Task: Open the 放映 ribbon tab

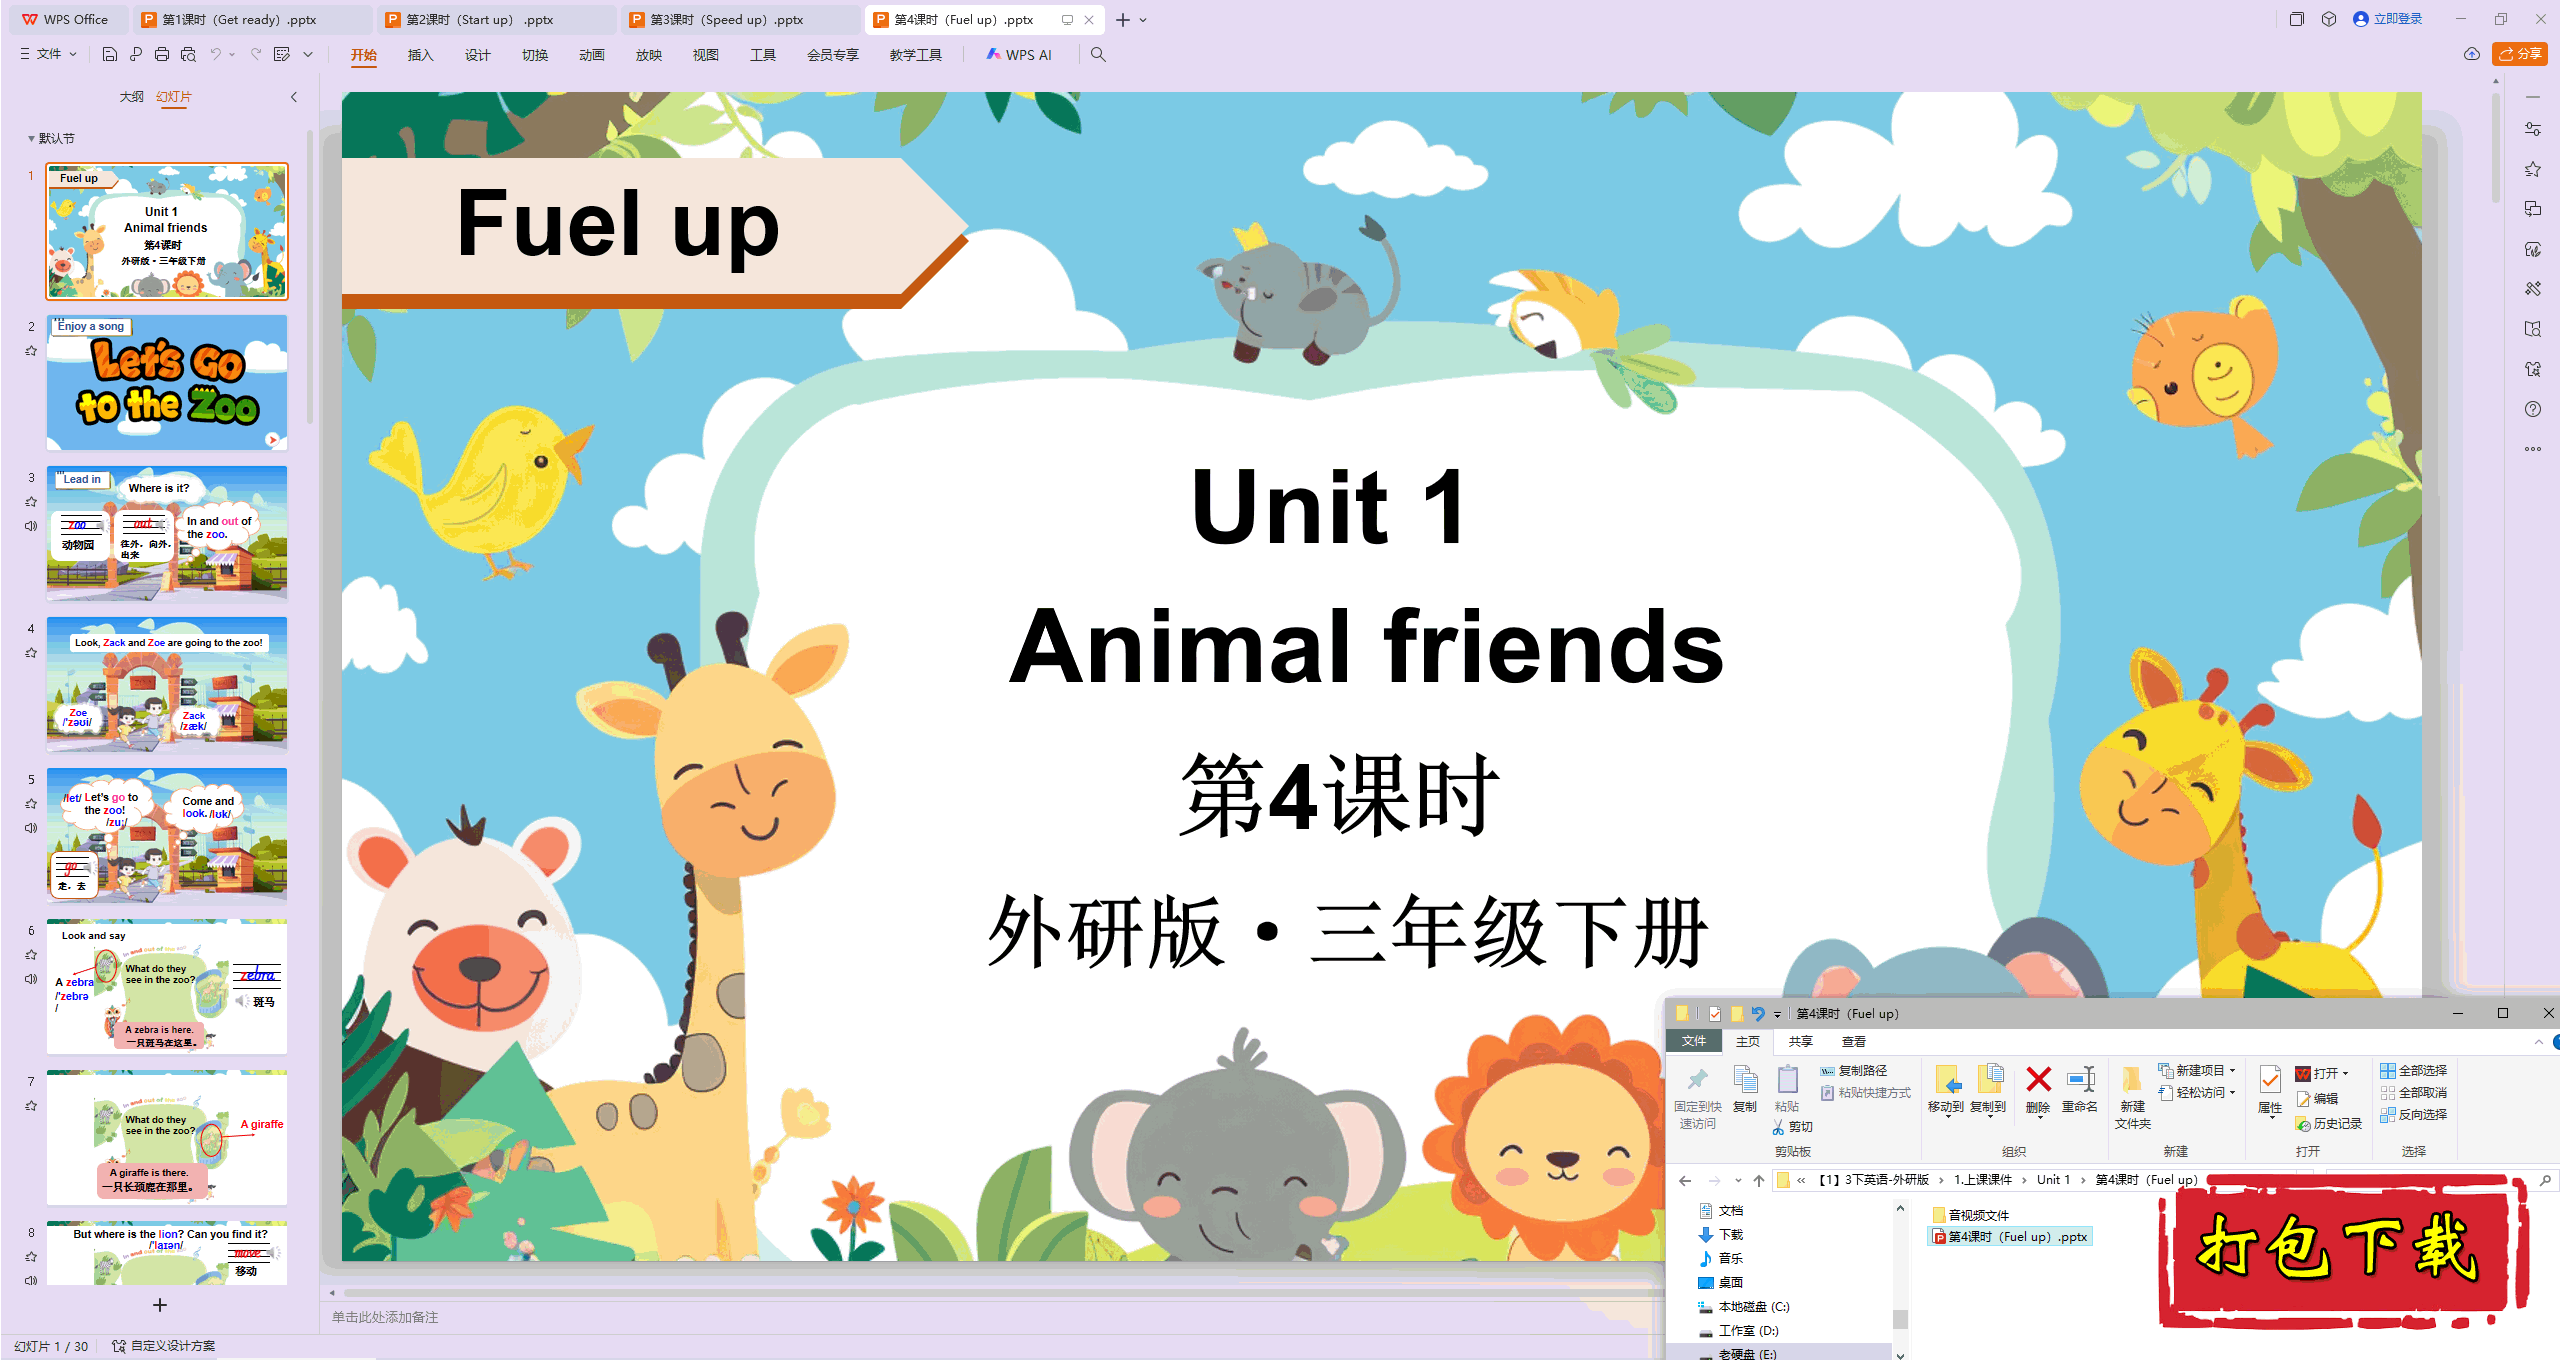Action: click(648, 55)
